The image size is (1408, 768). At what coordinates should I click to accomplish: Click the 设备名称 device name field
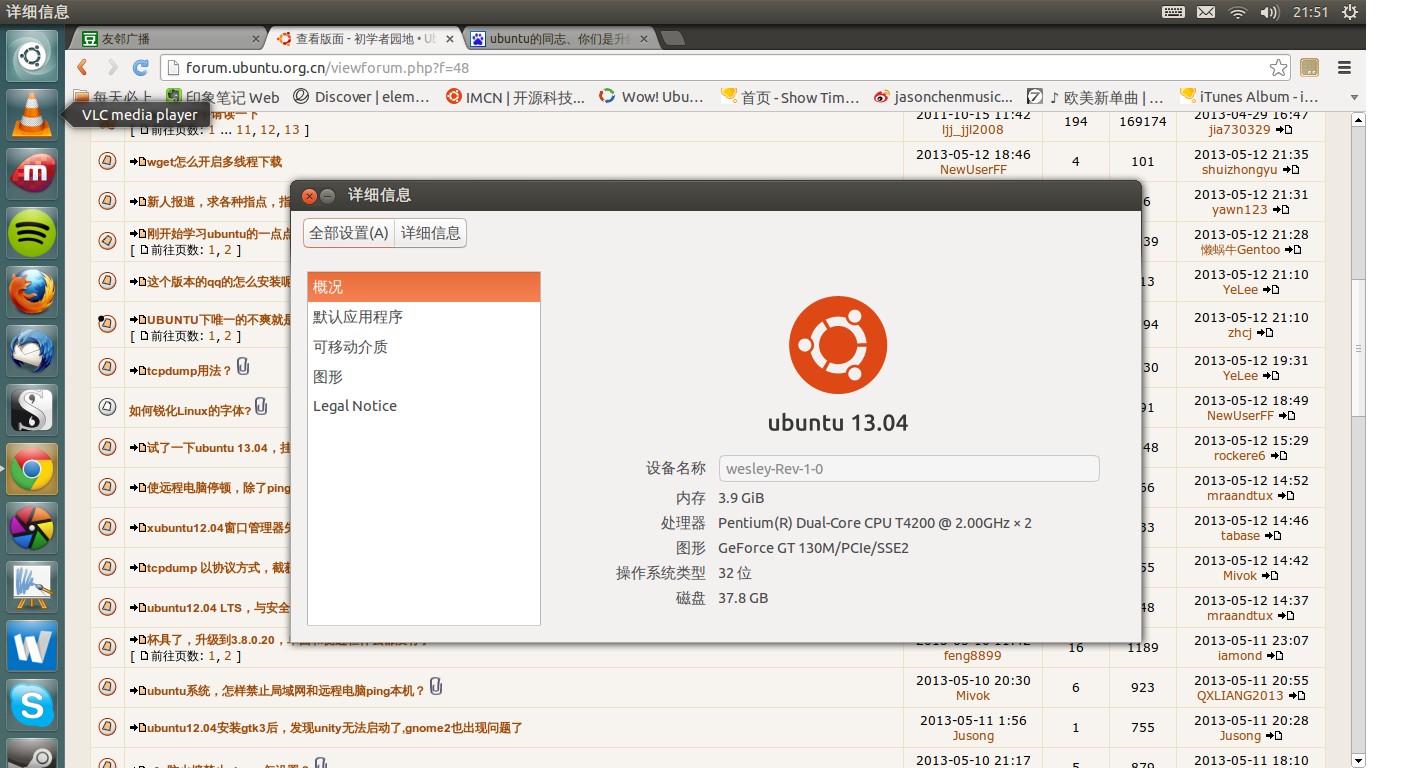pos(909,468)
